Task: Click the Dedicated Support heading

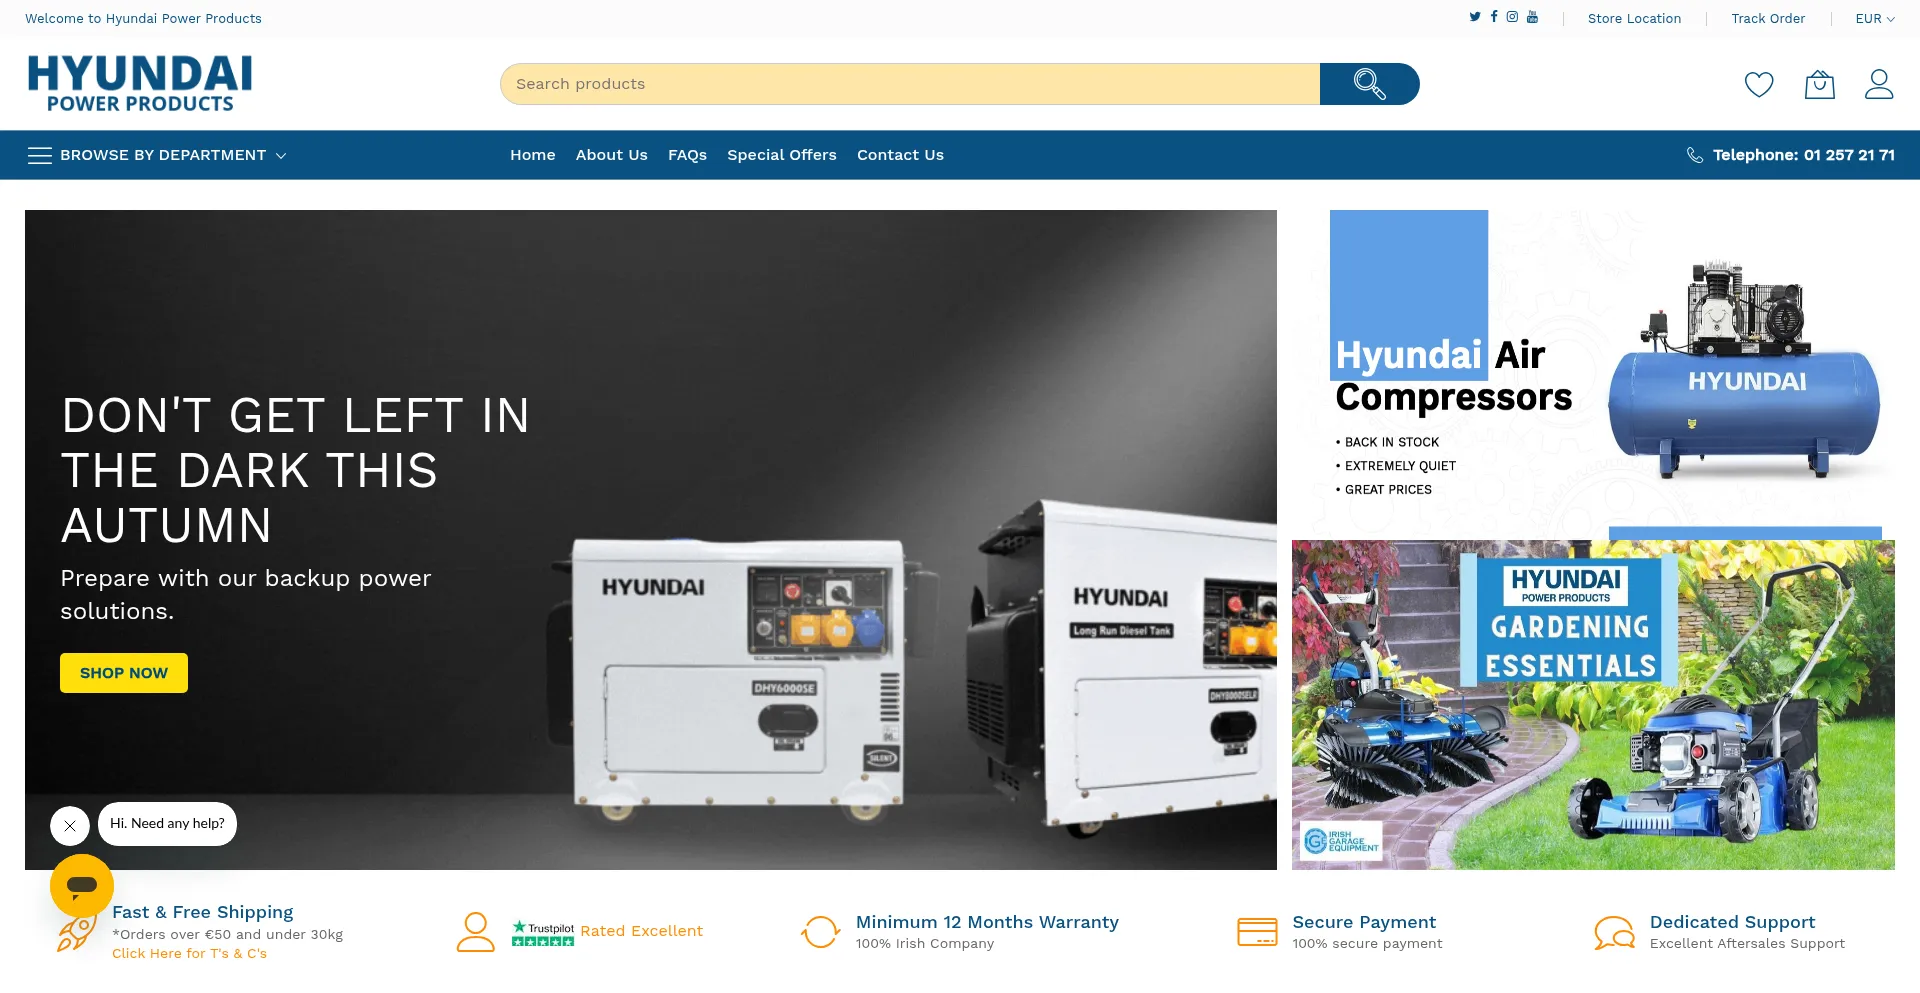Action: tap(1732, 922)
